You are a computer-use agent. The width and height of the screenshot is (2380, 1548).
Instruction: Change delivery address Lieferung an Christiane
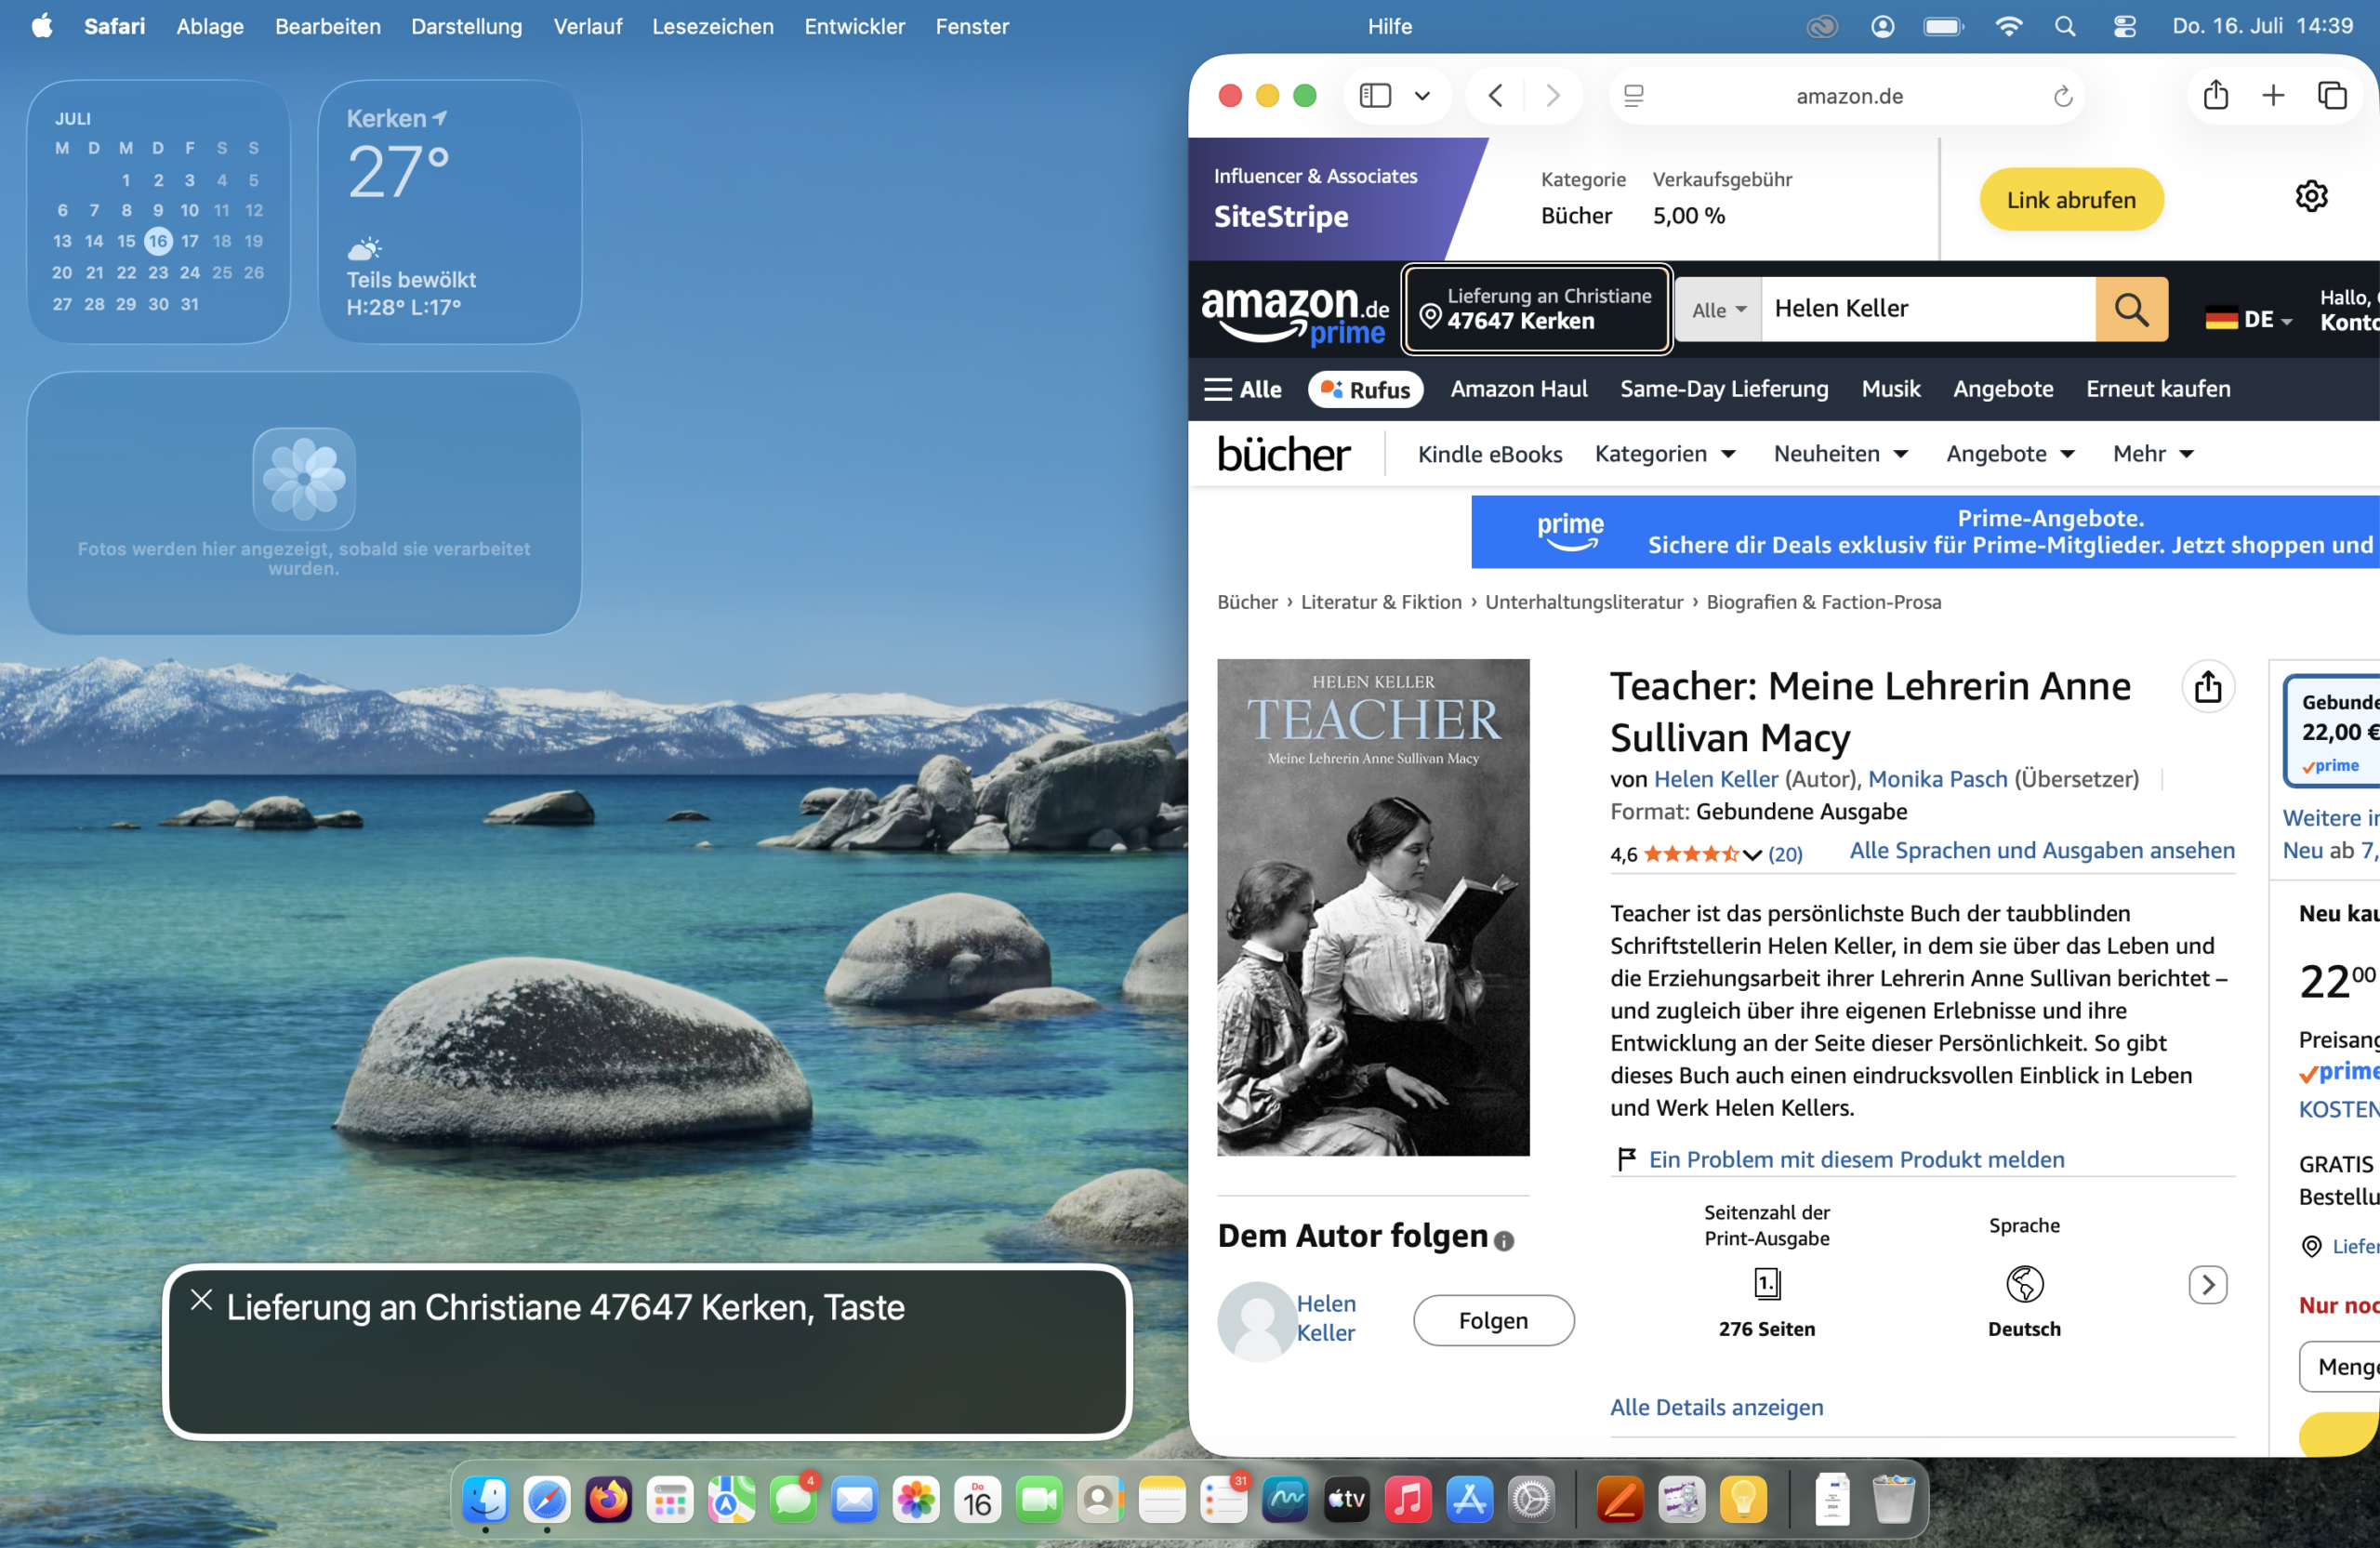1537,309
